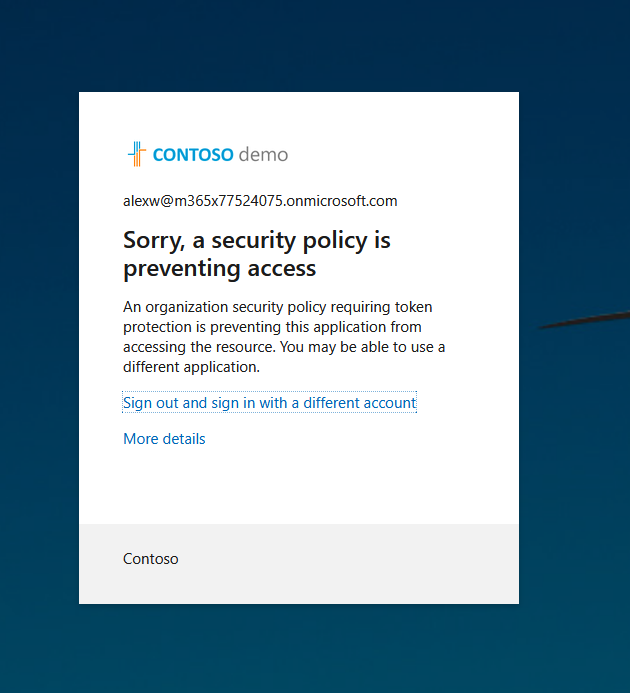Sign out and sign in with different account

tap(269, 403)
